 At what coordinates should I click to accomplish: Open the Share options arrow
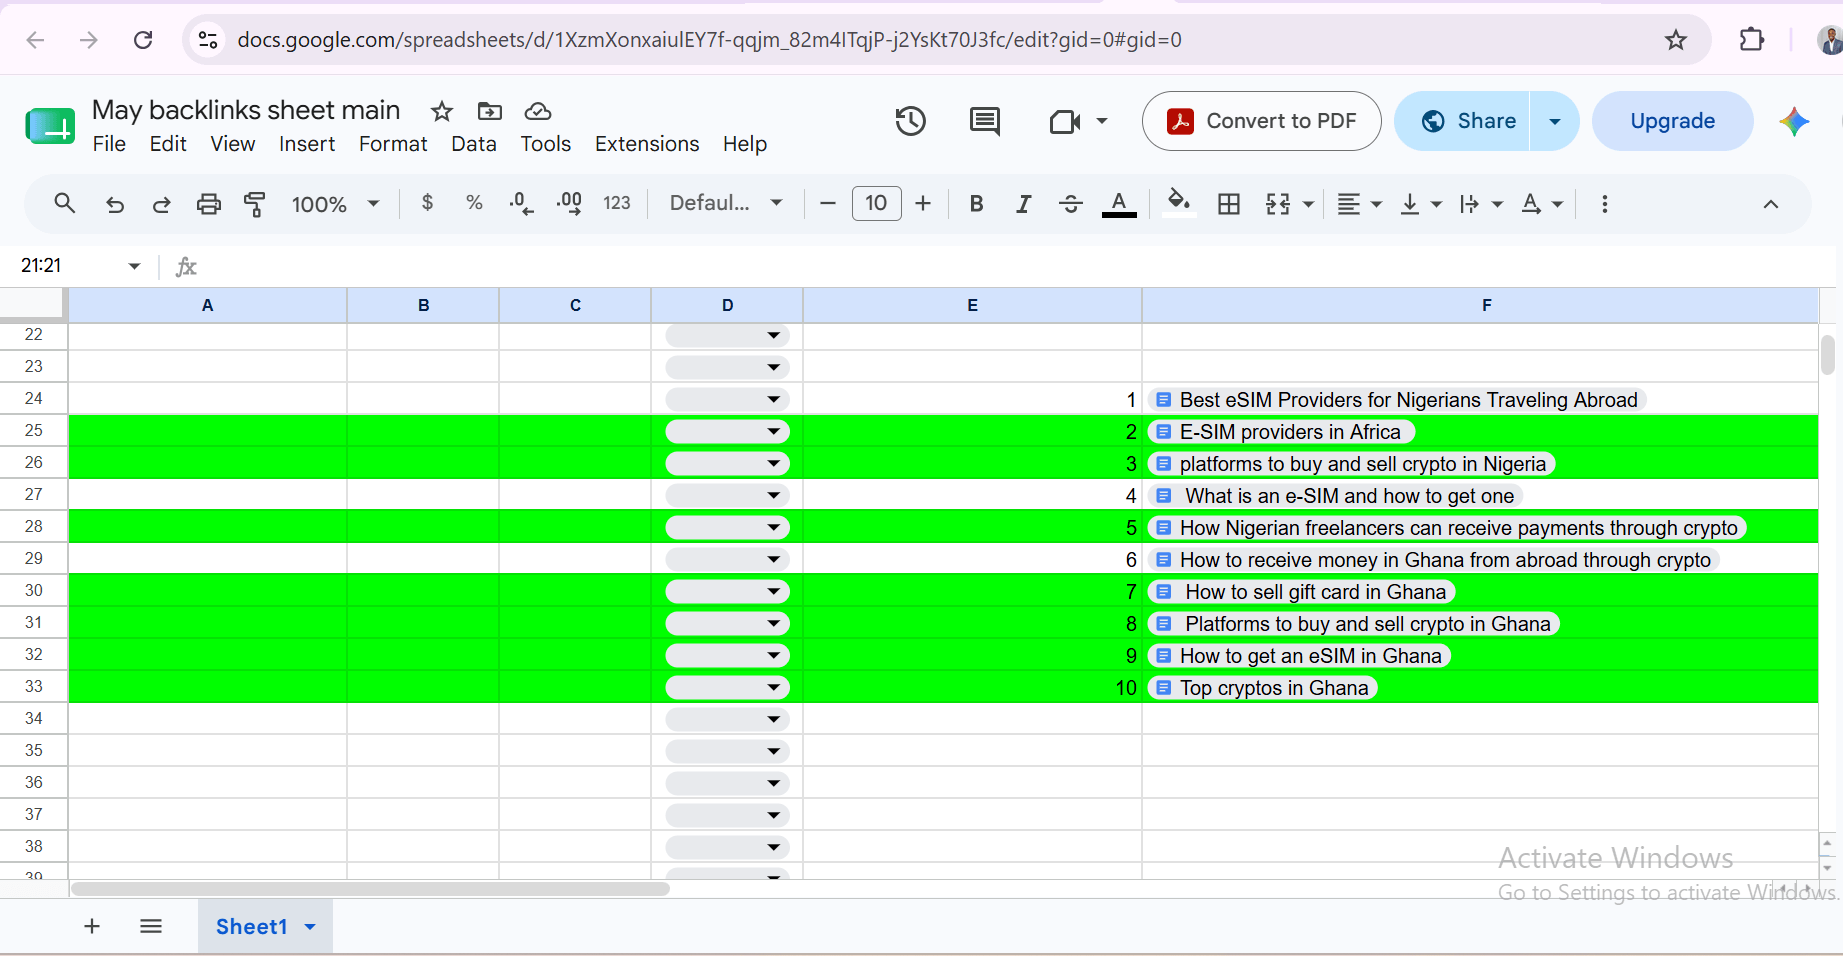pos(1555,121)
